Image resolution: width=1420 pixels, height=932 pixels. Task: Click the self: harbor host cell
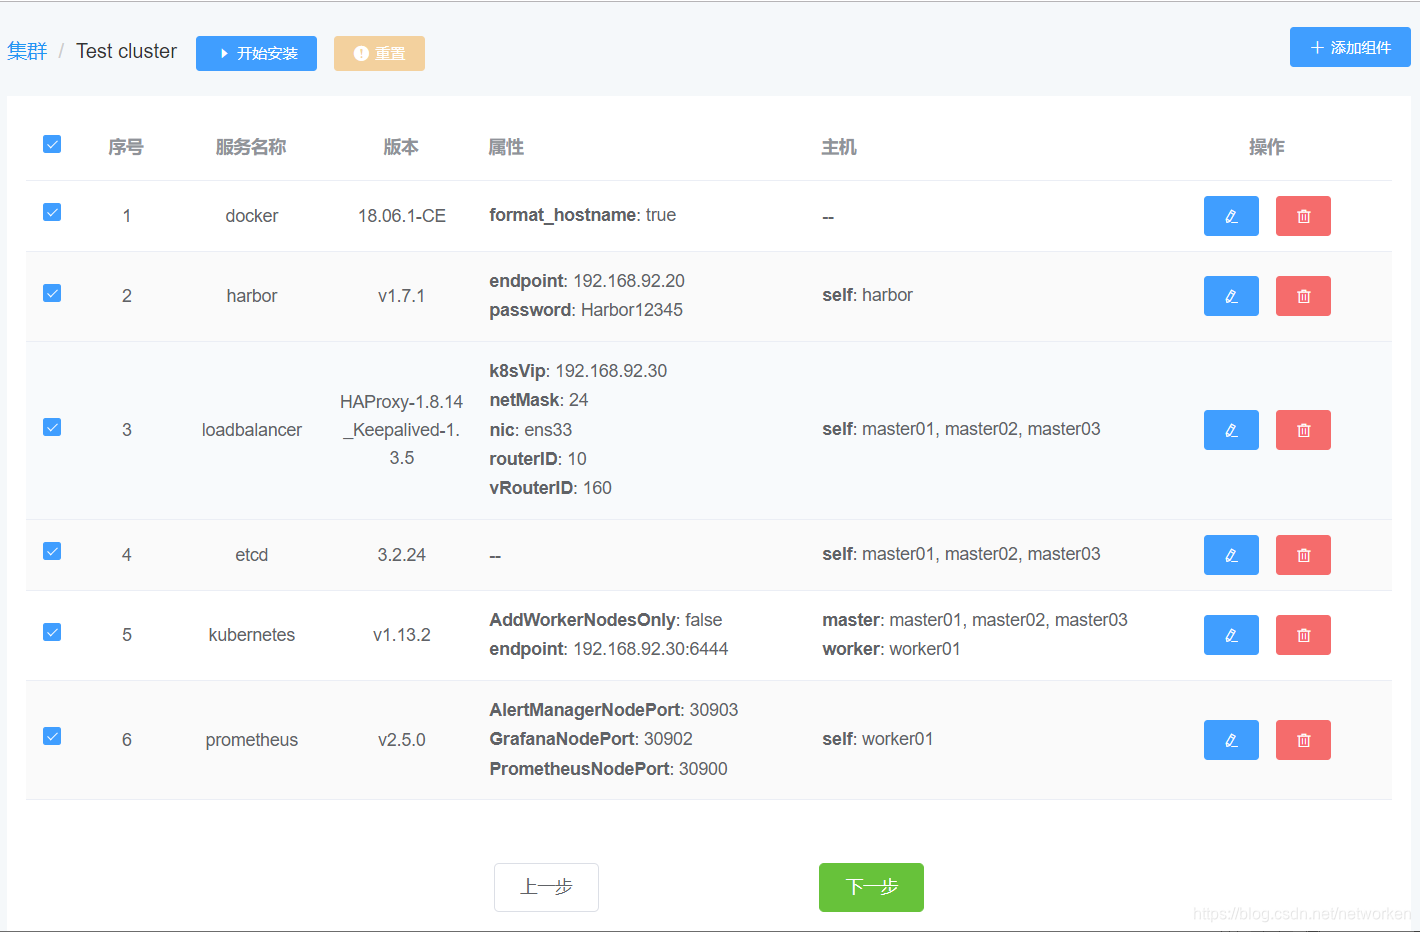pos(868,295)
